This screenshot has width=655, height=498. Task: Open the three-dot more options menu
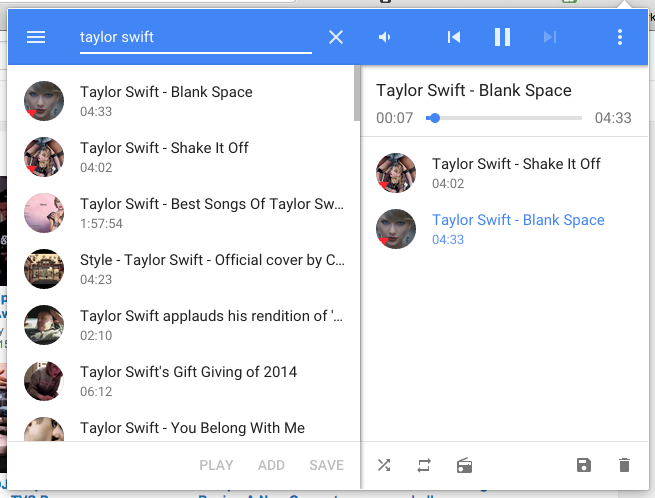[x=620, y=37]
